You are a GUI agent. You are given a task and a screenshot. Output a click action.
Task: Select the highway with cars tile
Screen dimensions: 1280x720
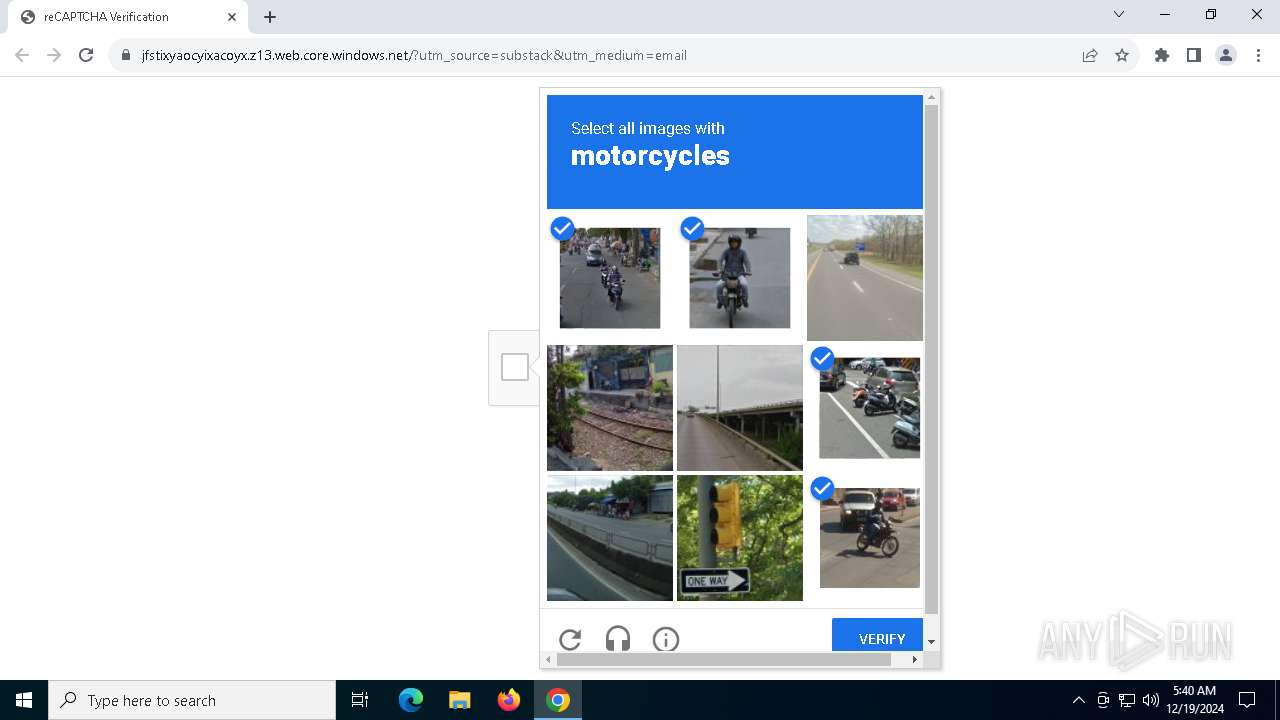tap(865, 278)
